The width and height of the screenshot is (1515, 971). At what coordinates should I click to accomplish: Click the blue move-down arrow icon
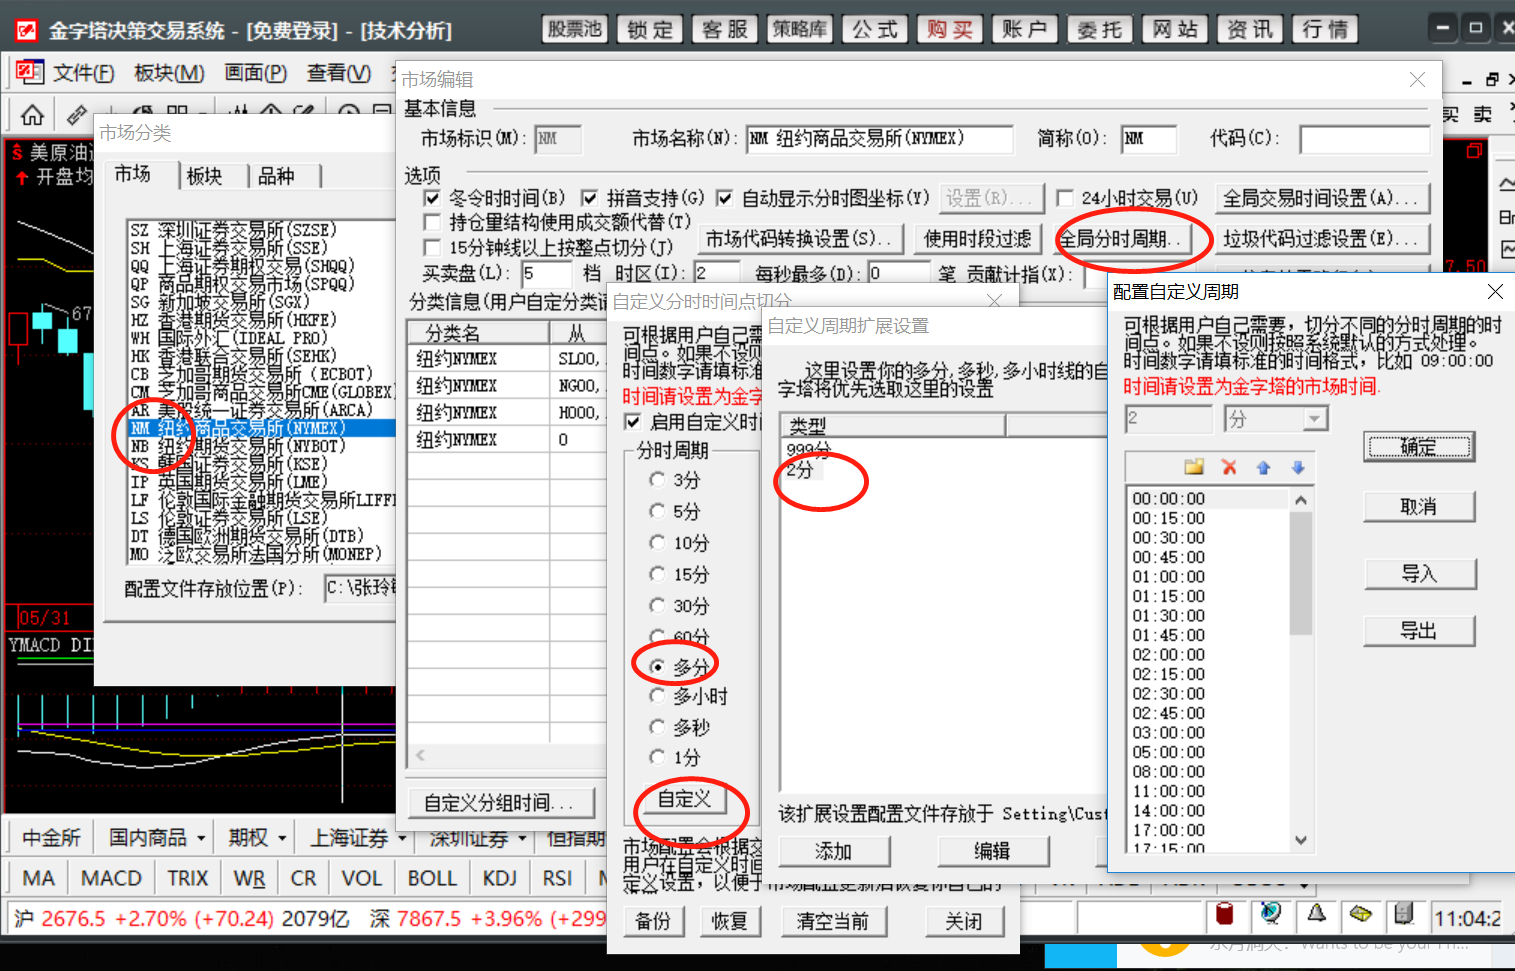pos(1297,467)
